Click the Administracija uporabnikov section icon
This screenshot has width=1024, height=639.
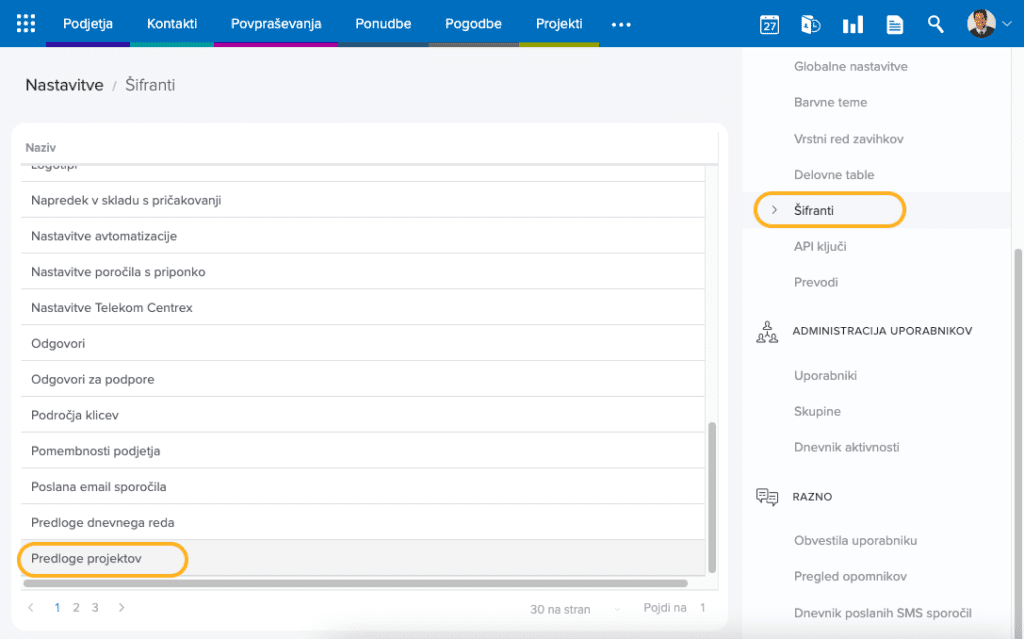point(767,332)
